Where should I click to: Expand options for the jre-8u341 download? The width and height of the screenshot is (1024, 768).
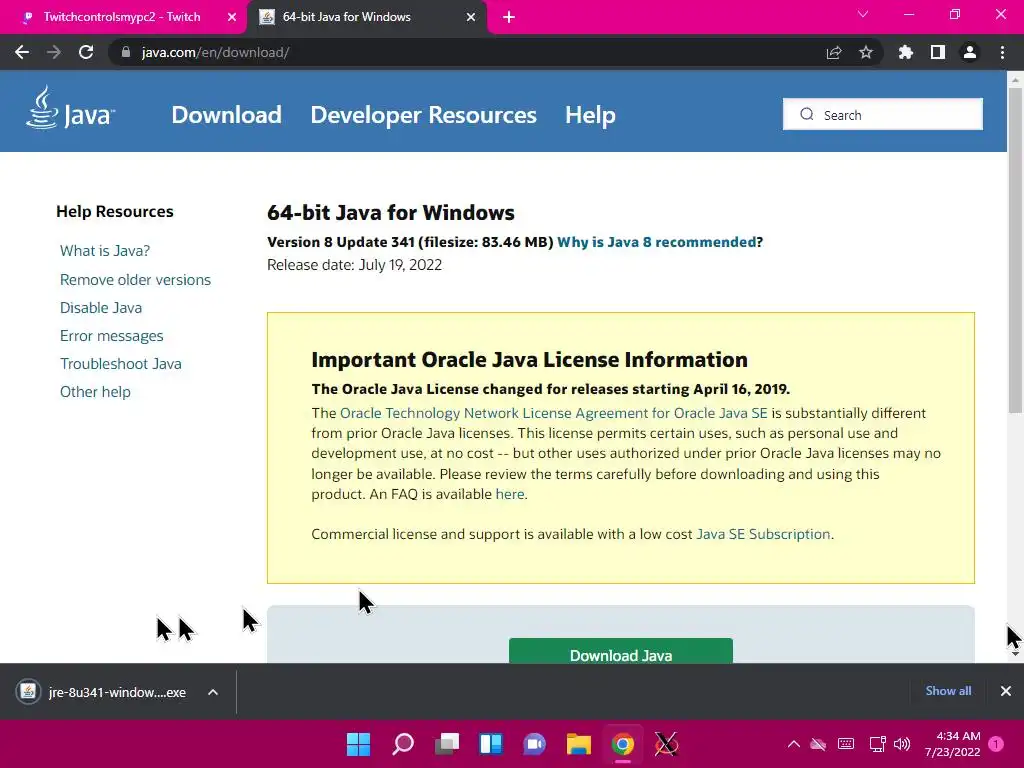pos(213,692)
